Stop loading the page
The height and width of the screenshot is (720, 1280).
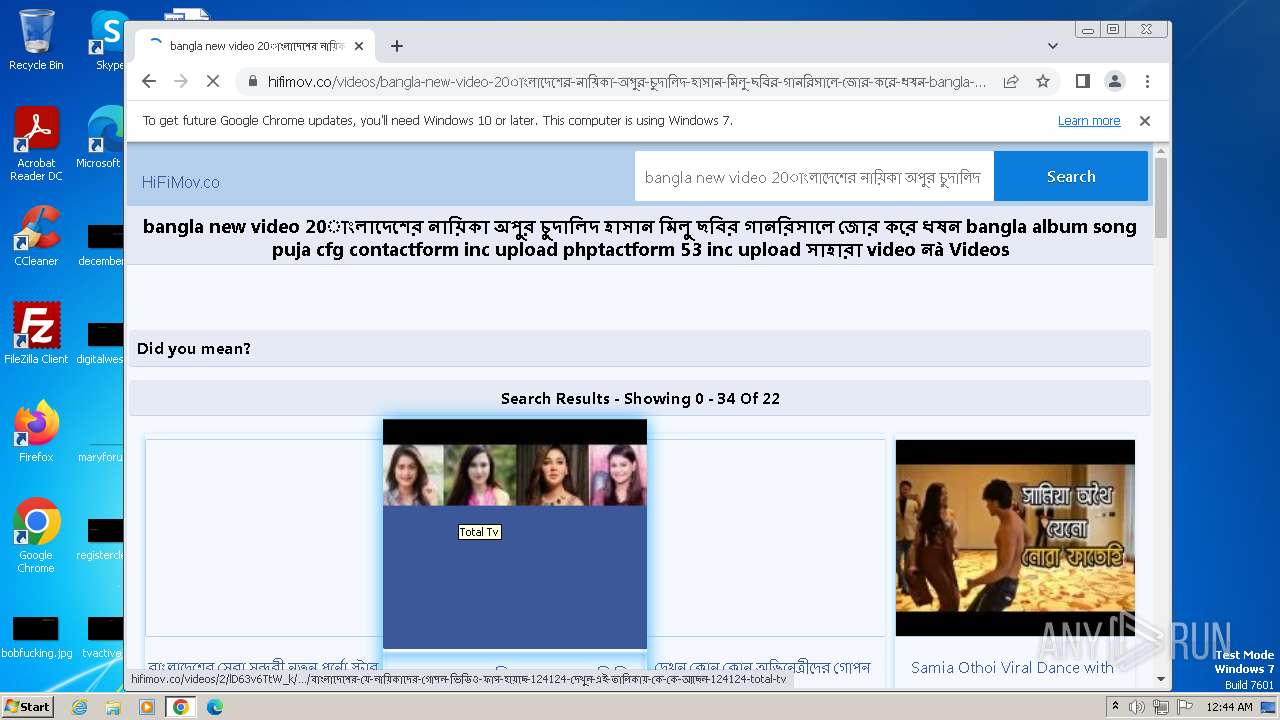click(212, 81)
